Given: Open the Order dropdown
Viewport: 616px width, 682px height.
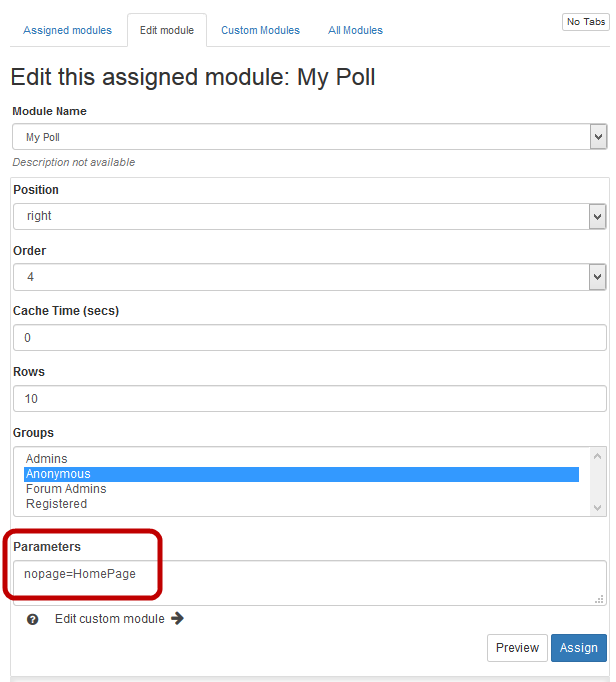Looking at the screenshot, I should click(x=309, y=277).
